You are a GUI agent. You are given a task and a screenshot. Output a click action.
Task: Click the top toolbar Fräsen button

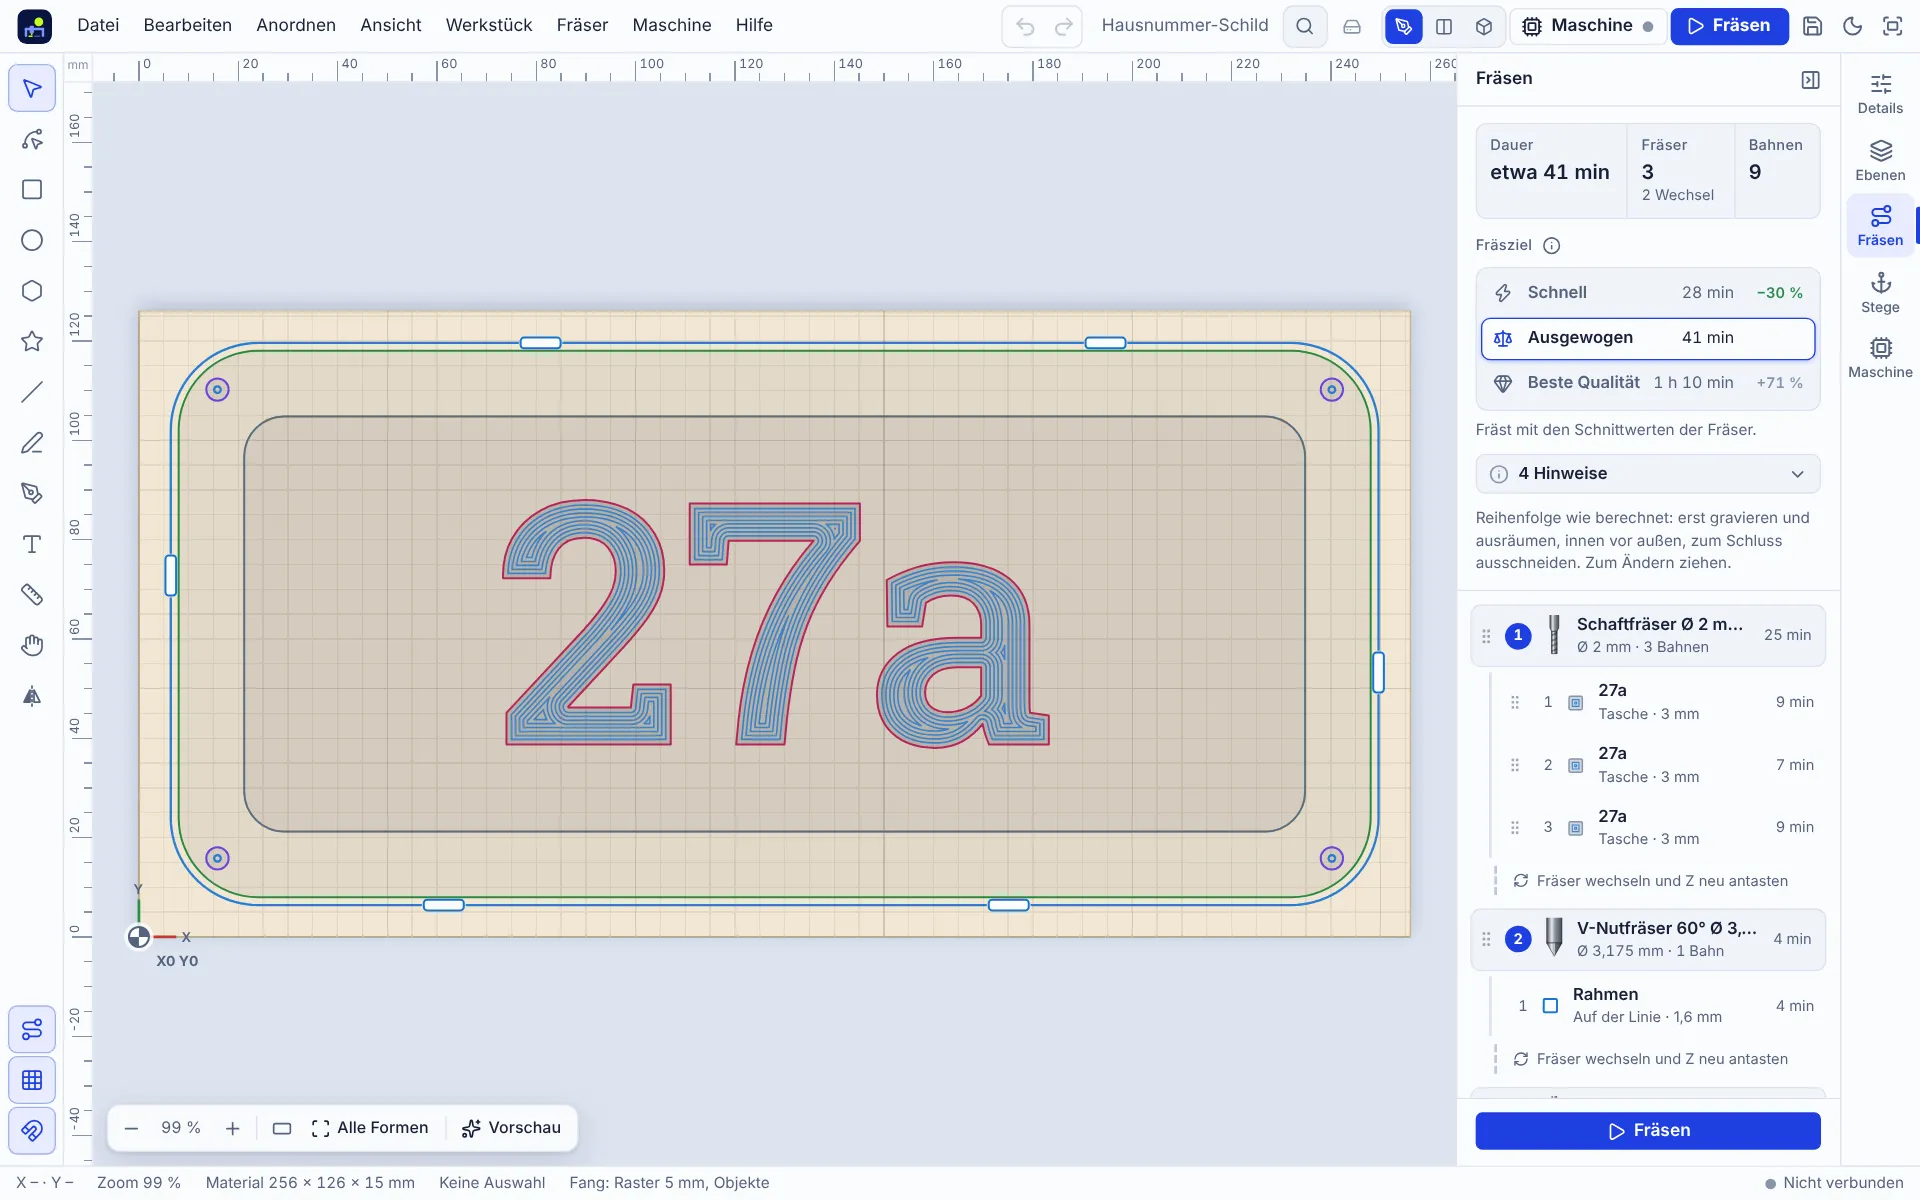tap(1728, 26)
